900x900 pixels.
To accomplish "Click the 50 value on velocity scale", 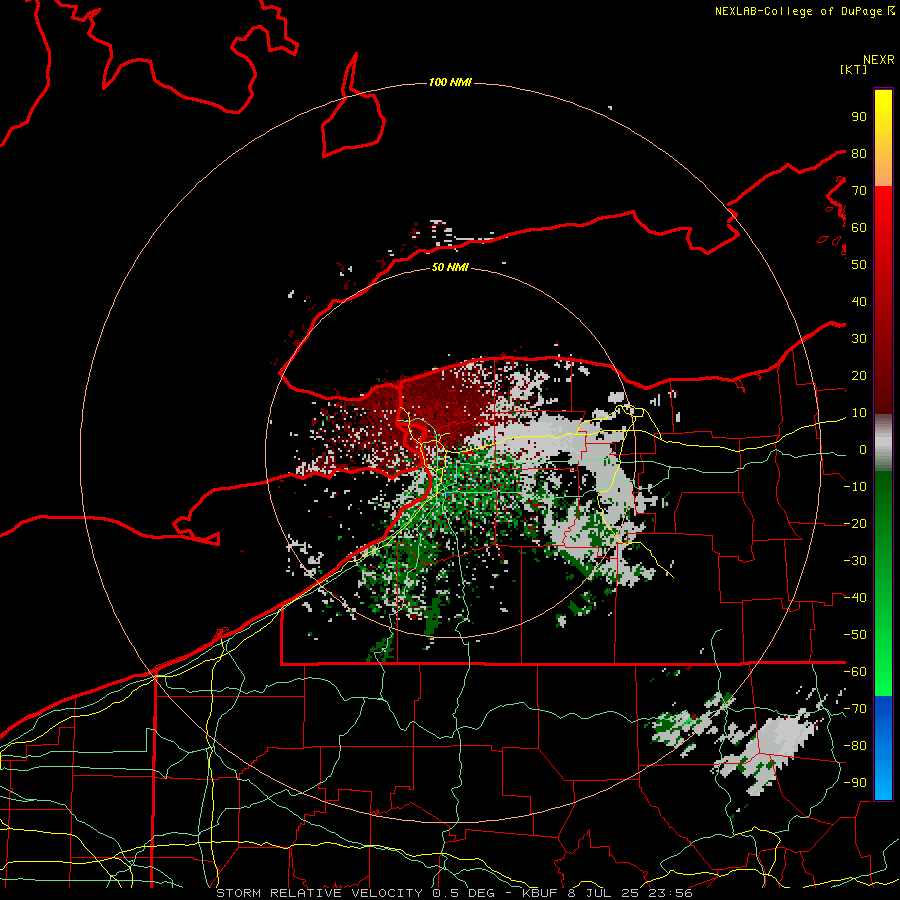I will tap(859, 265).
